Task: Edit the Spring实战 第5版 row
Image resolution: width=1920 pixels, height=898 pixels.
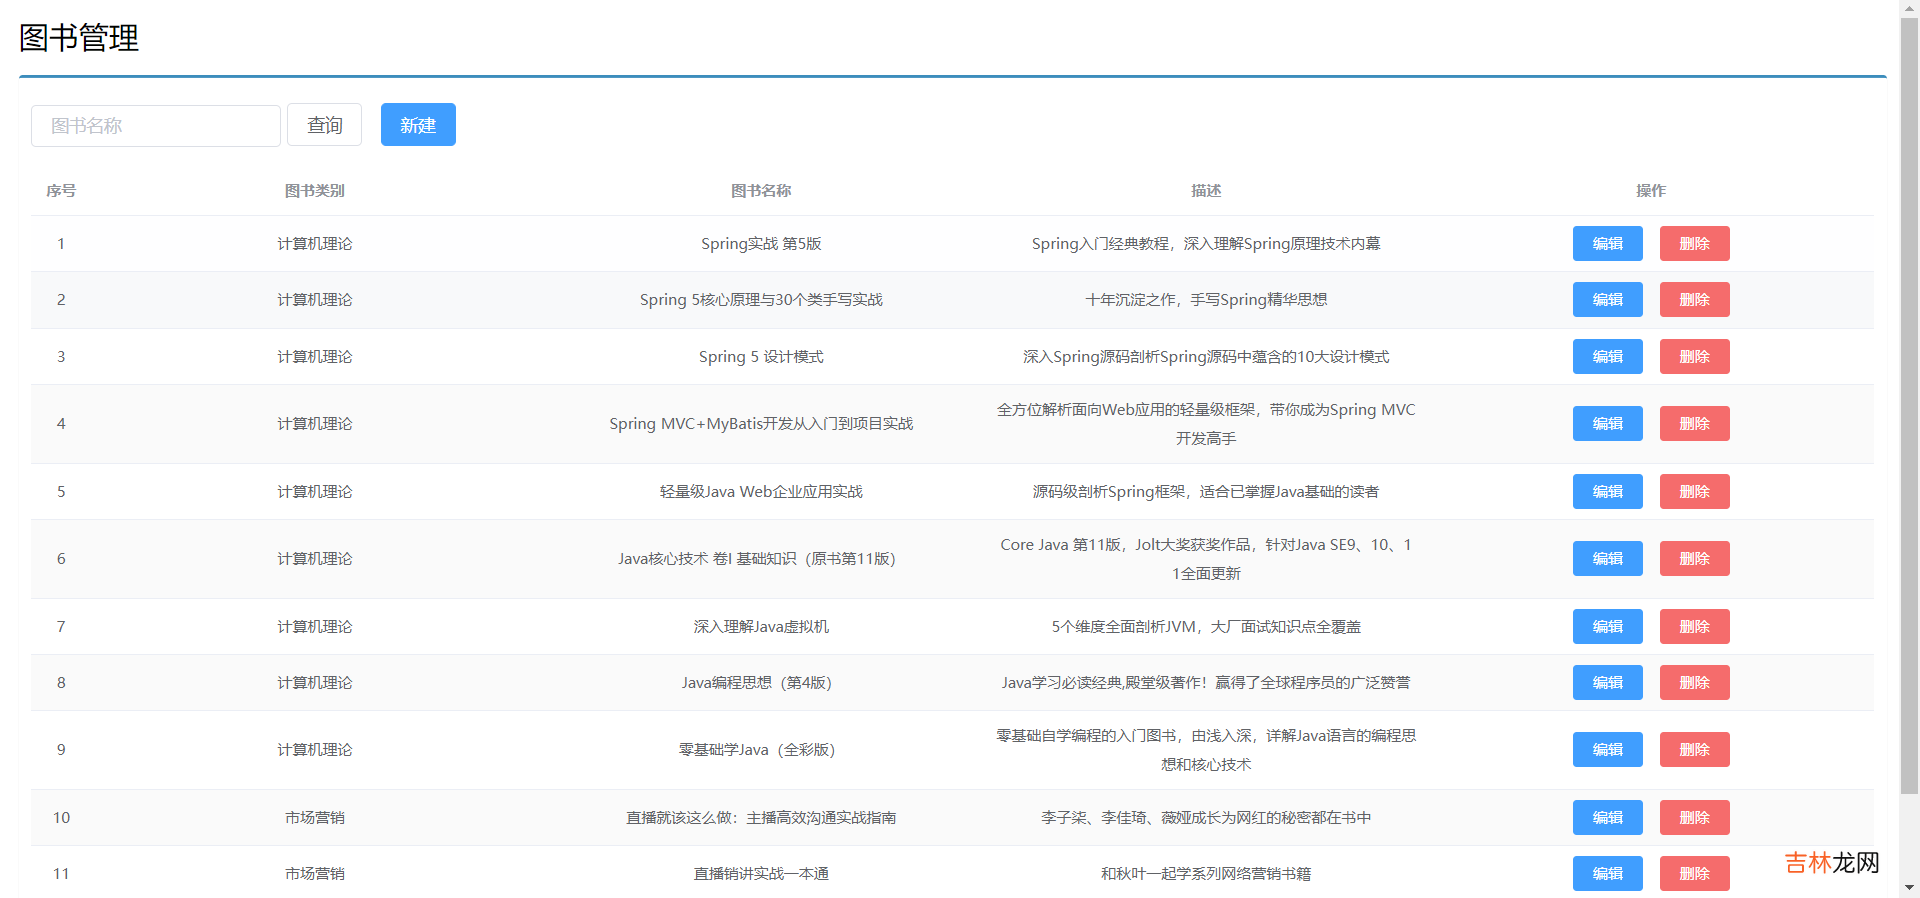Action: tap(1608, 244)
